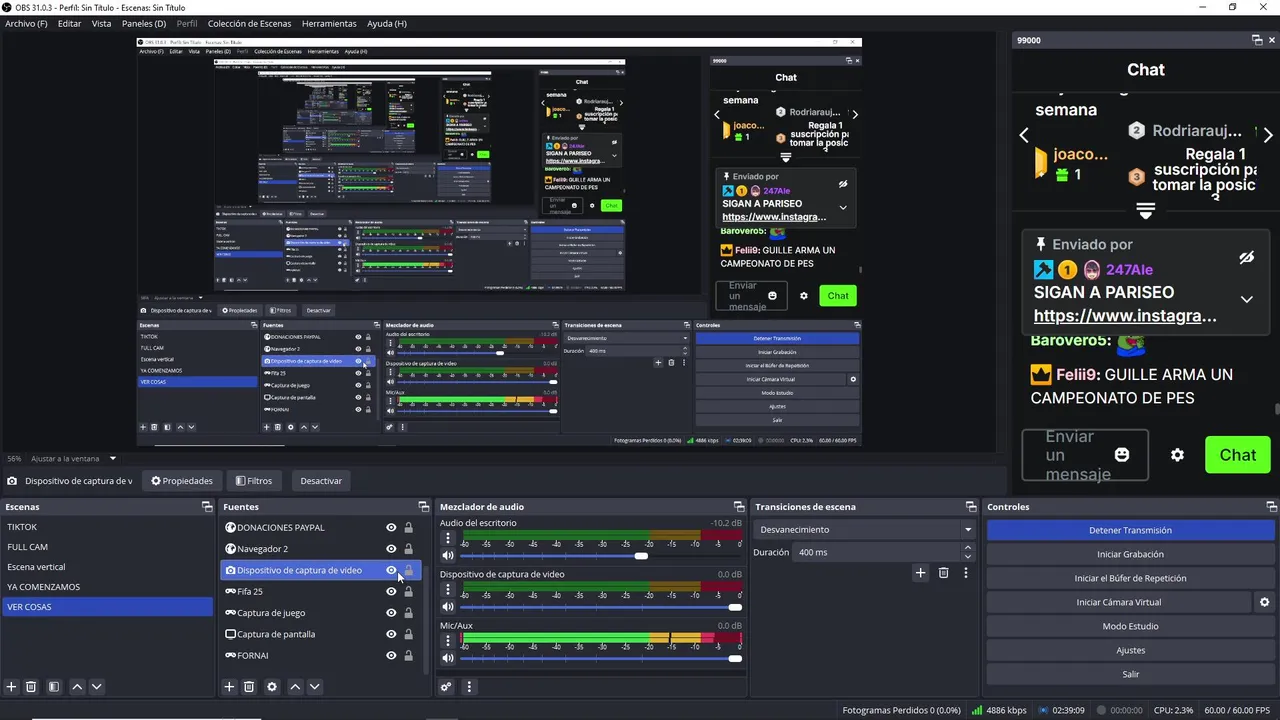This screenshot has height=720, width=1280.
Task: Hide Dispositivo de captura de video source
Action: click(x=391, y=570)
